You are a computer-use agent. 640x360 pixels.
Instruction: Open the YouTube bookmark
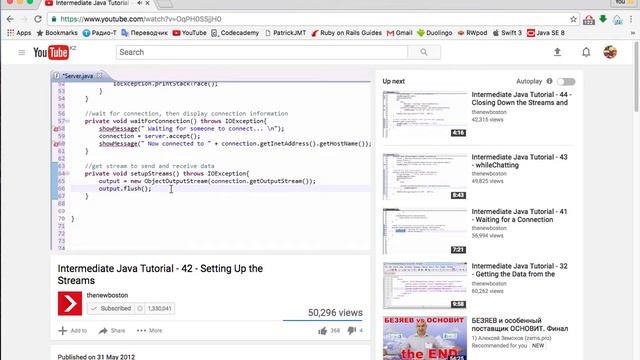point(190,33)
